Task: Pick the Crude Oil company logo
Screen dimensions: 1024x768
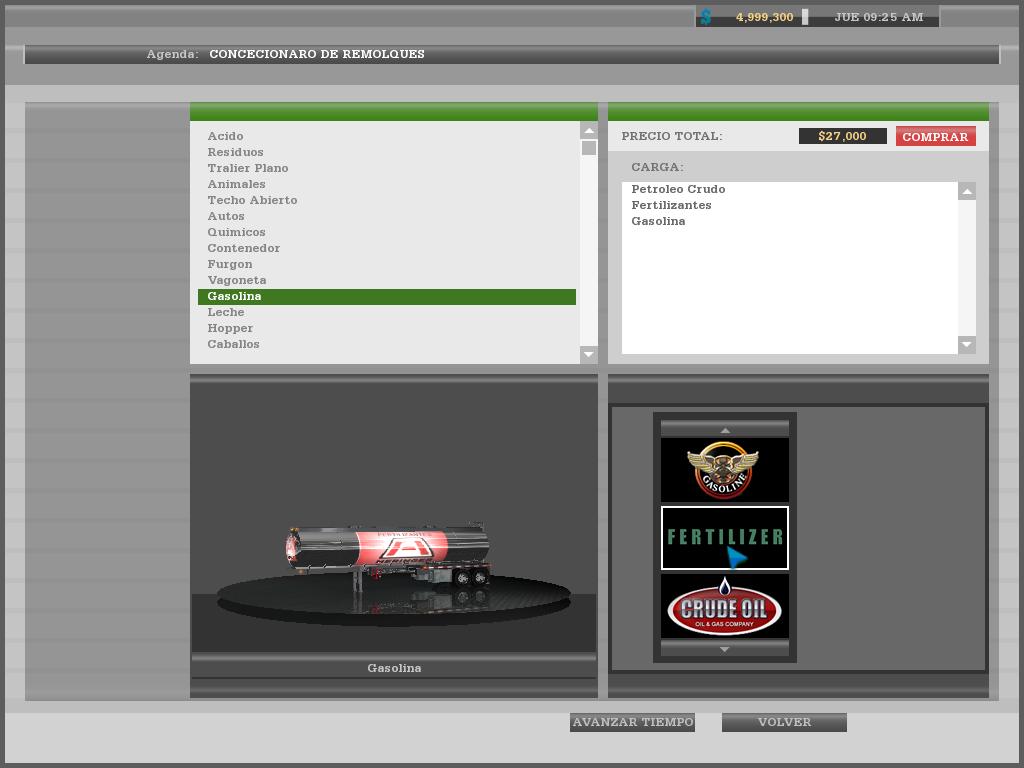Action: [724, 606]
